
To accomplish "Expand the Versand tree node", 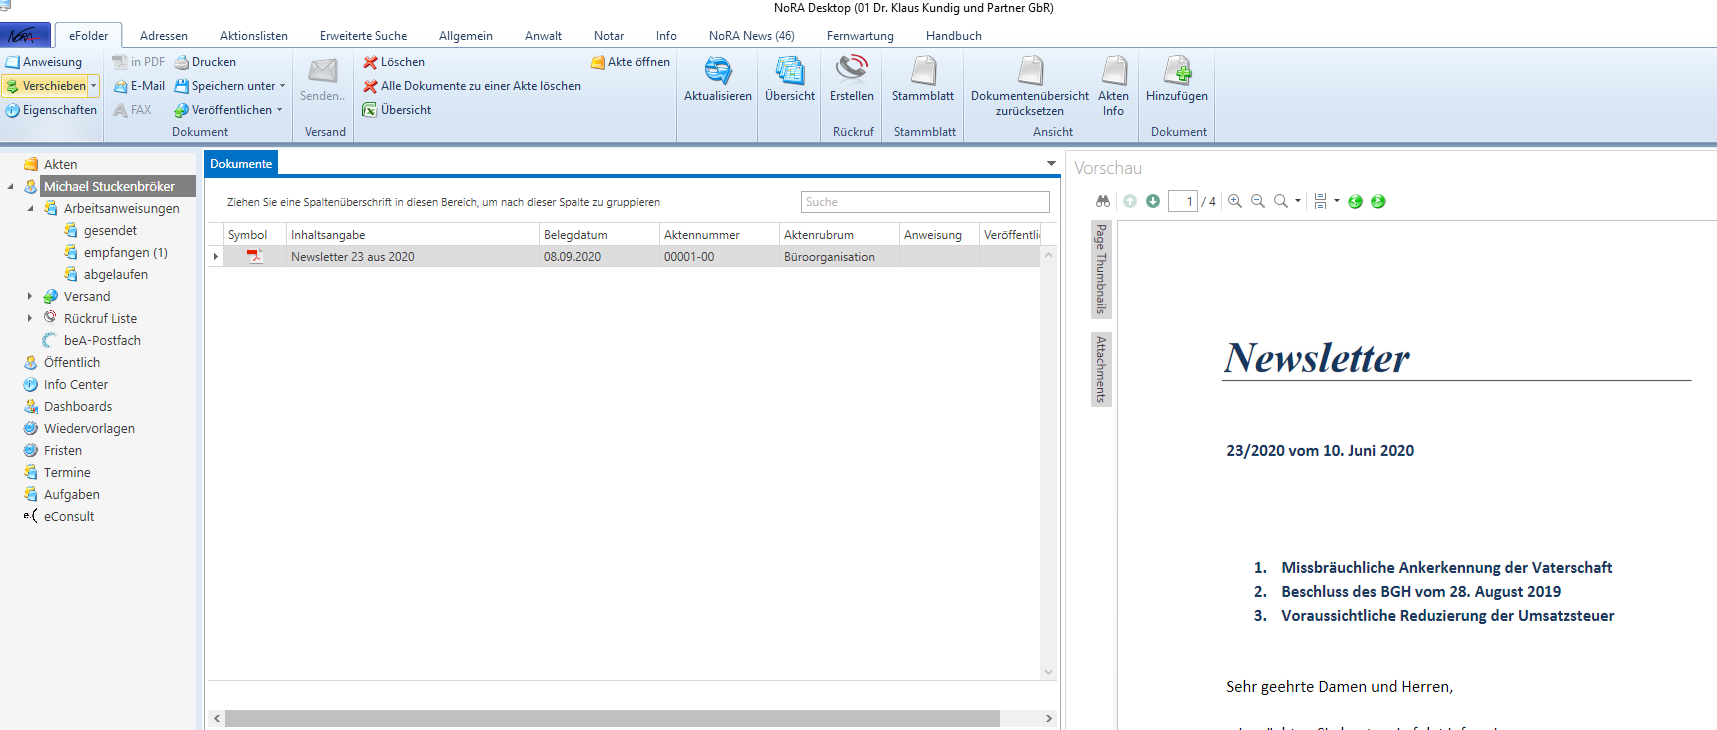I will [30, 297].
